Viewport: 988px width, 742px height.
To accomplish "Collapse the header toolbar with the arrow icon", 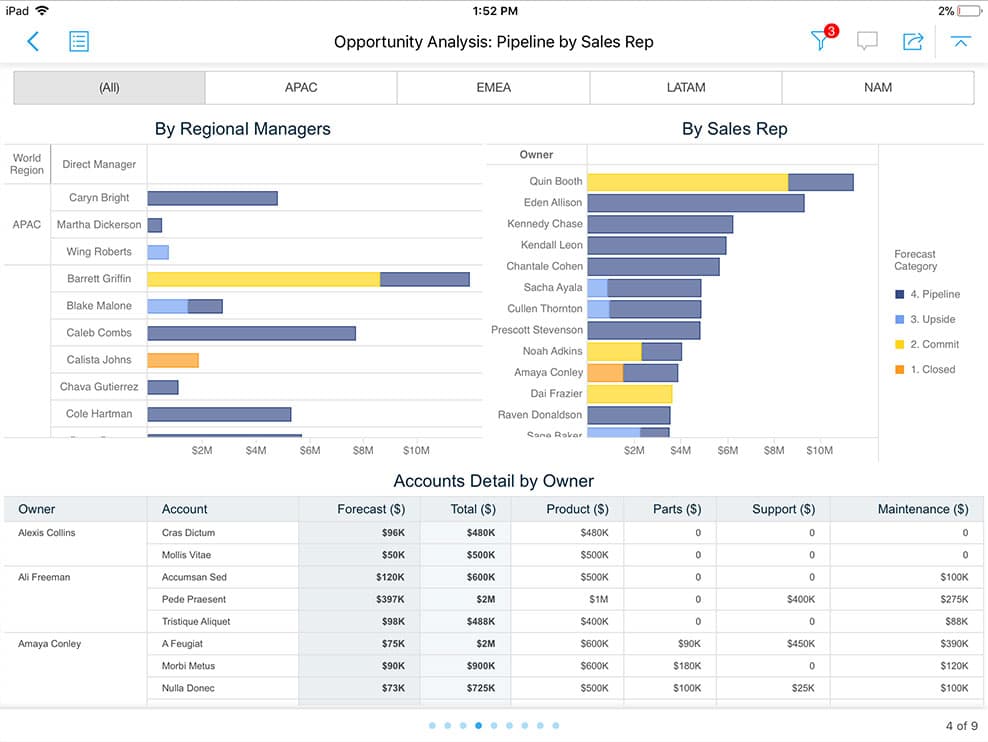I will pos(960,42).
